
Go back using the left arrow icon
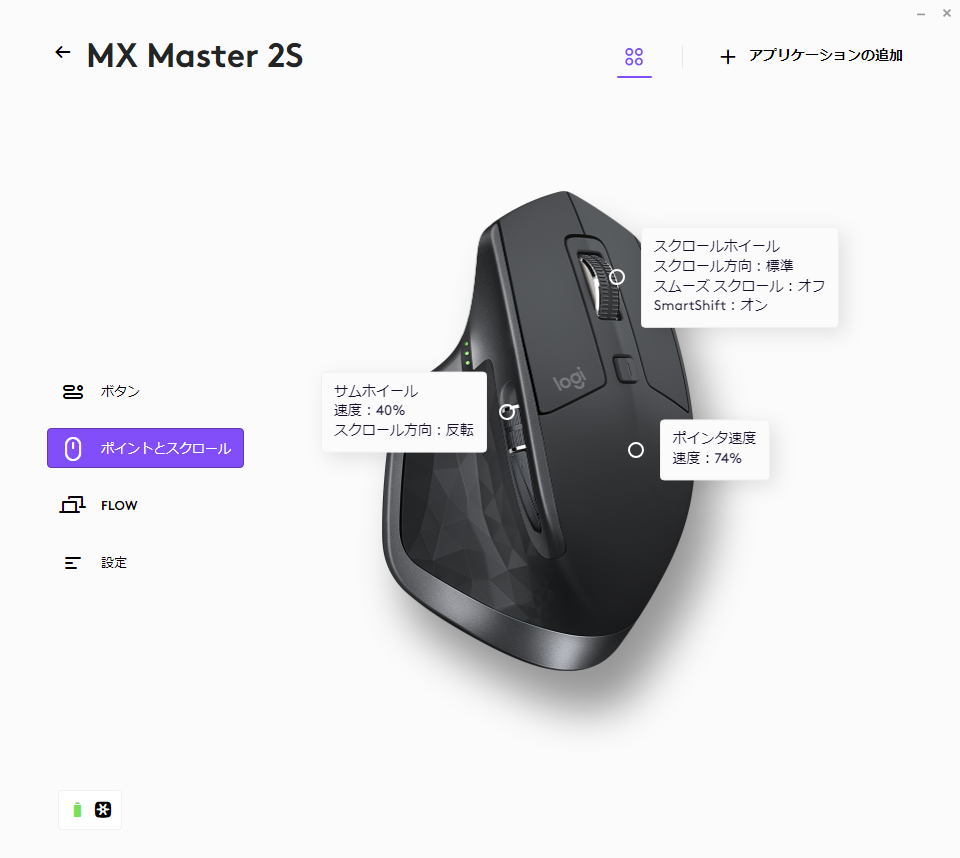point(62,53)
